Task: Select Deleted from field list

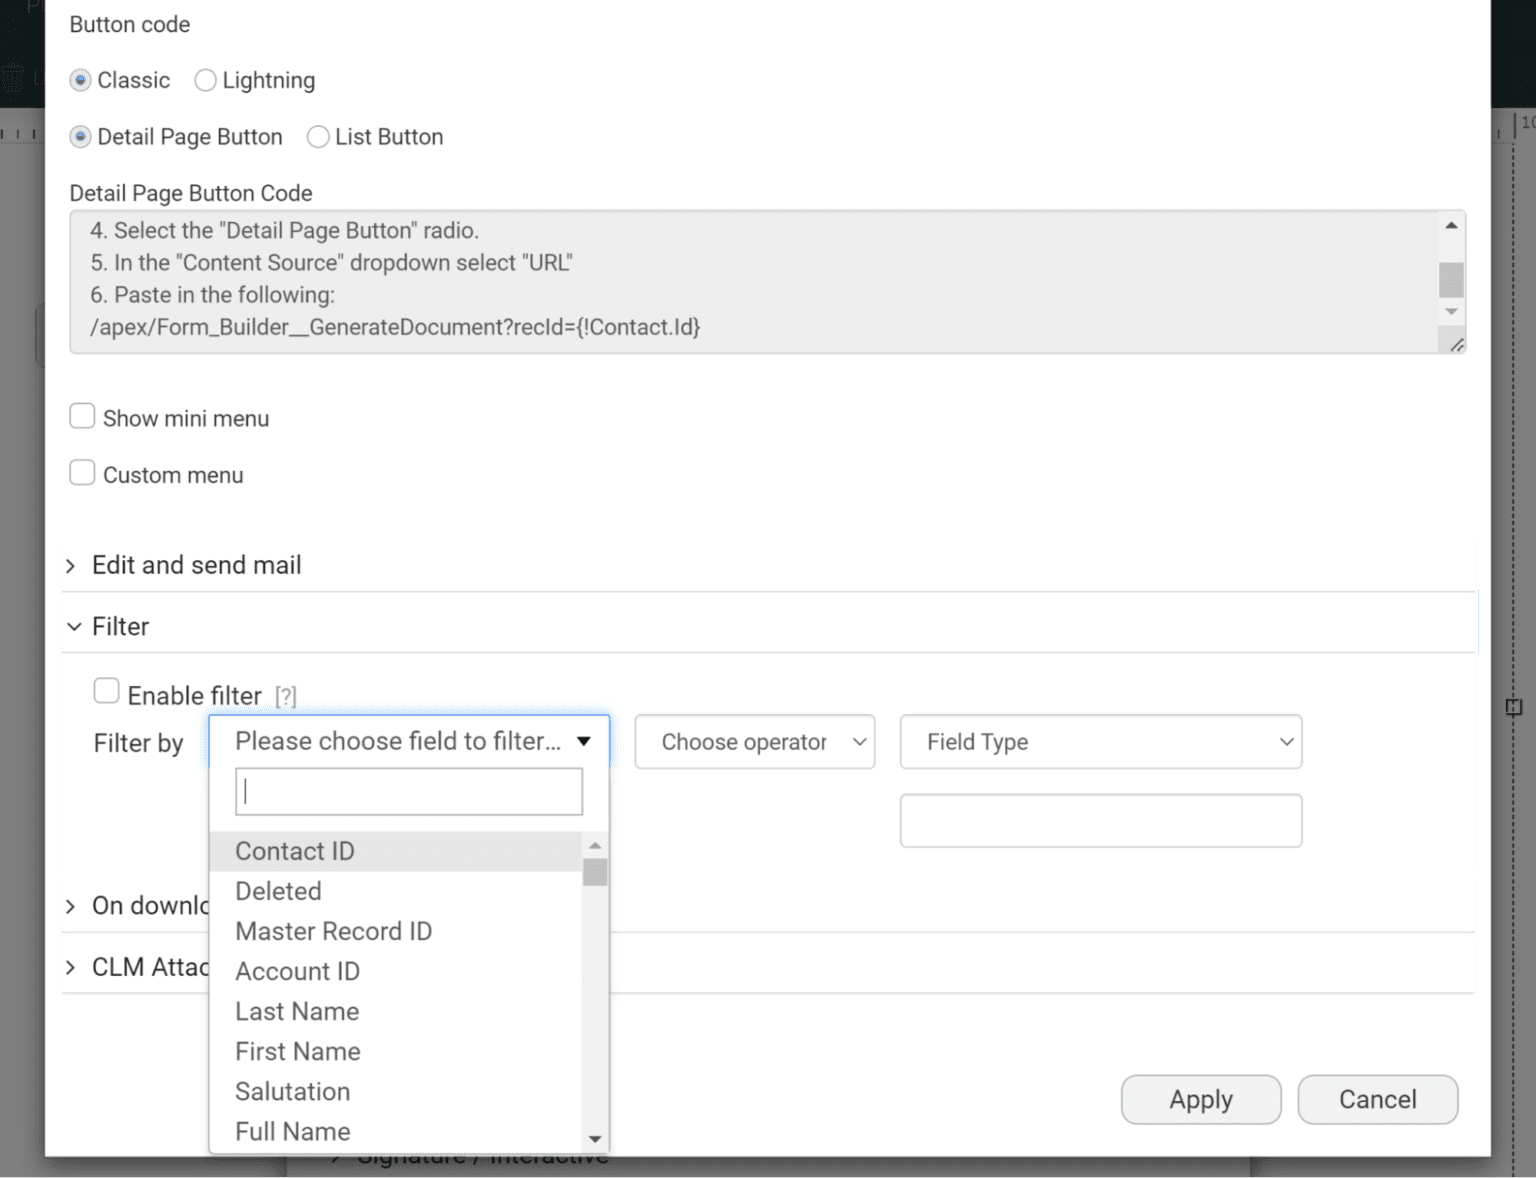Action: click(x=396, y=891)
